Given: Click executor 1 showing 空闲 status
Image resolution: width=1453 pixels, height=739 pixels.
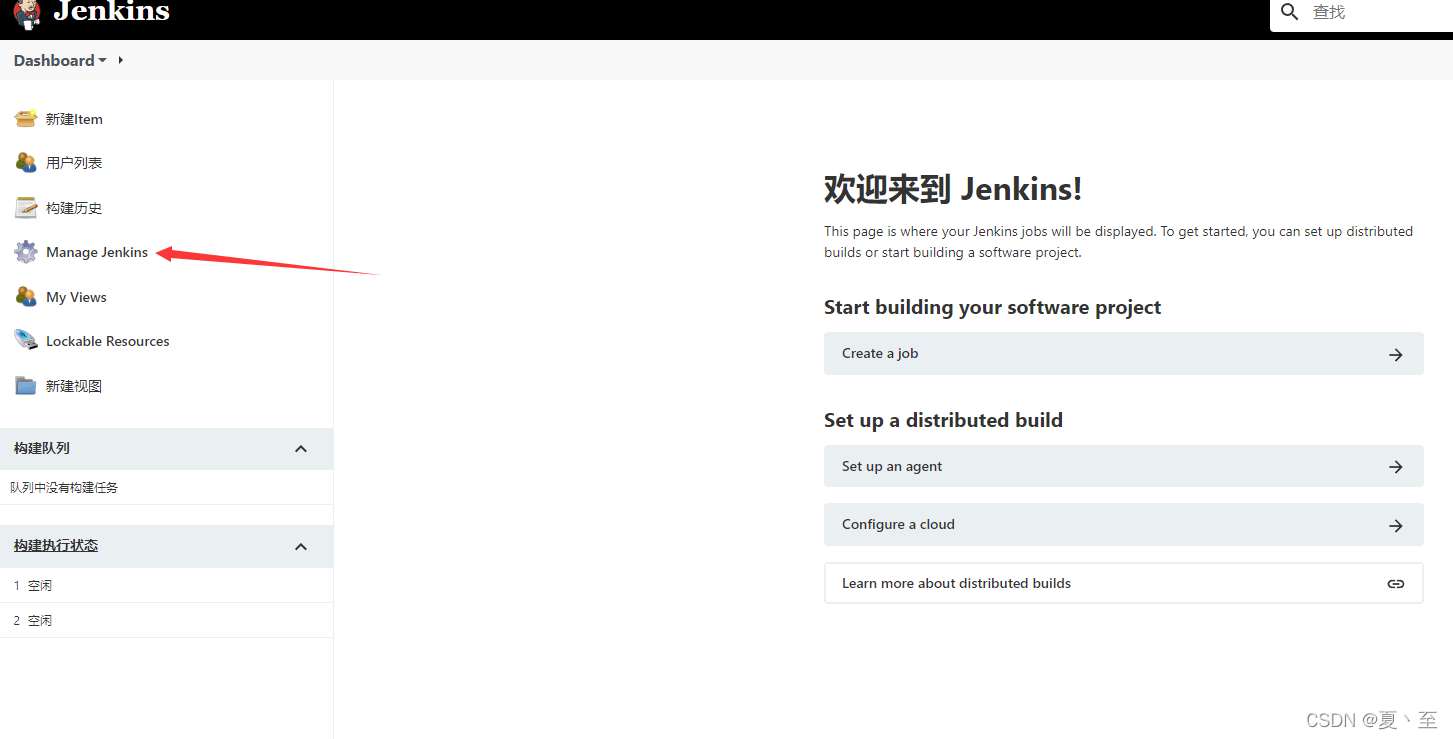Looking at the screenshot, I should coord(33,584).
